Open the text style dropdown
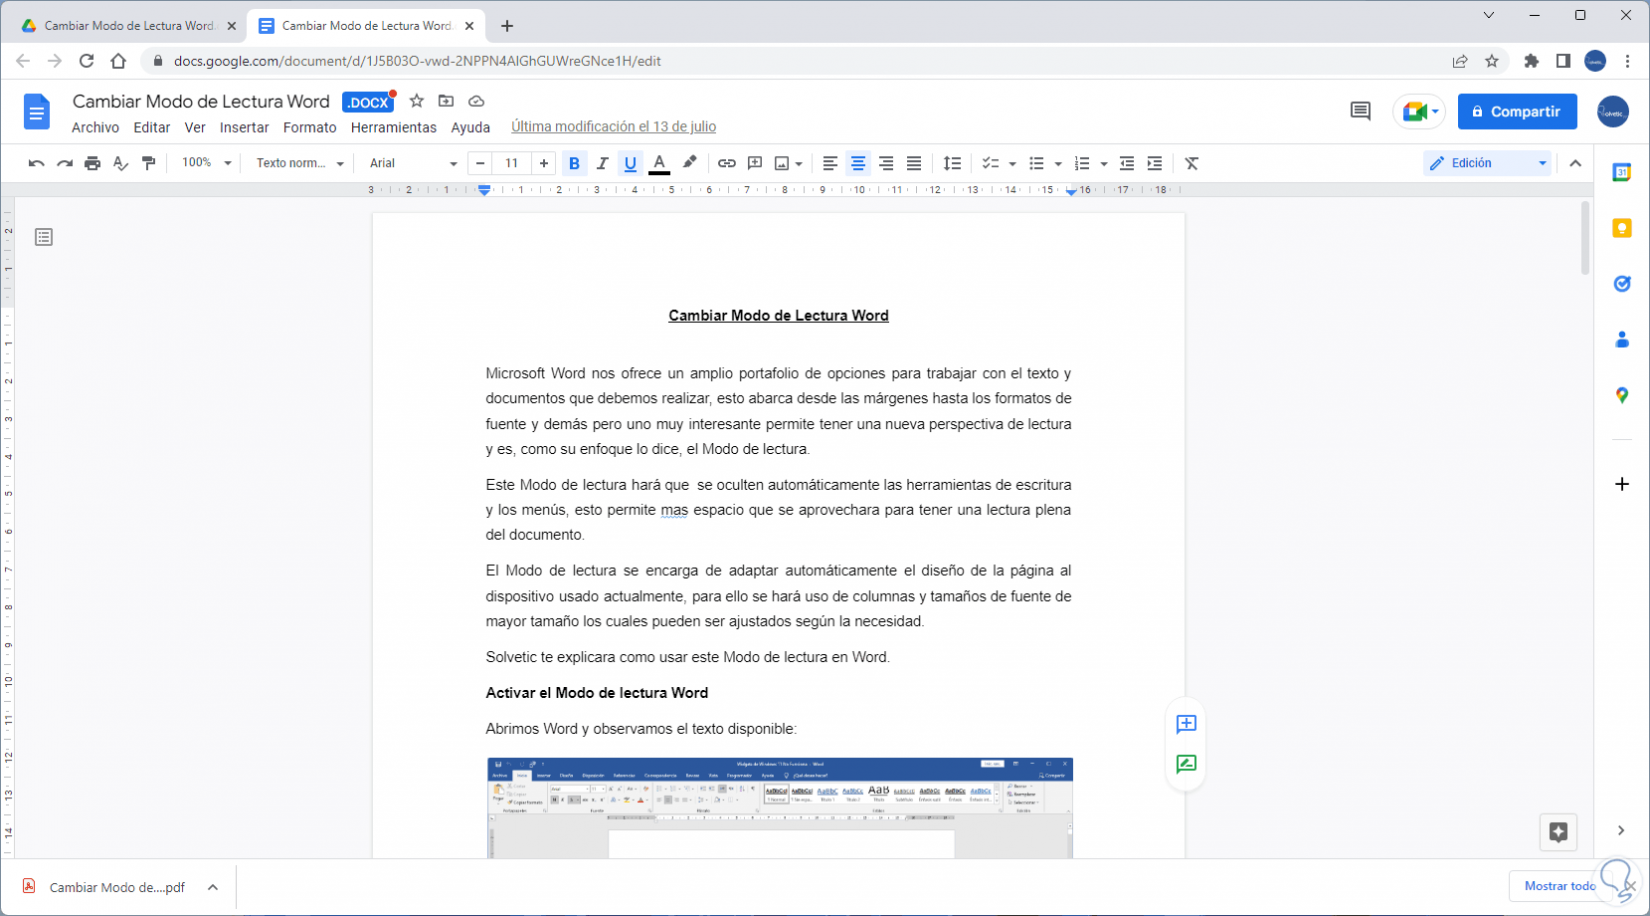 300,163
